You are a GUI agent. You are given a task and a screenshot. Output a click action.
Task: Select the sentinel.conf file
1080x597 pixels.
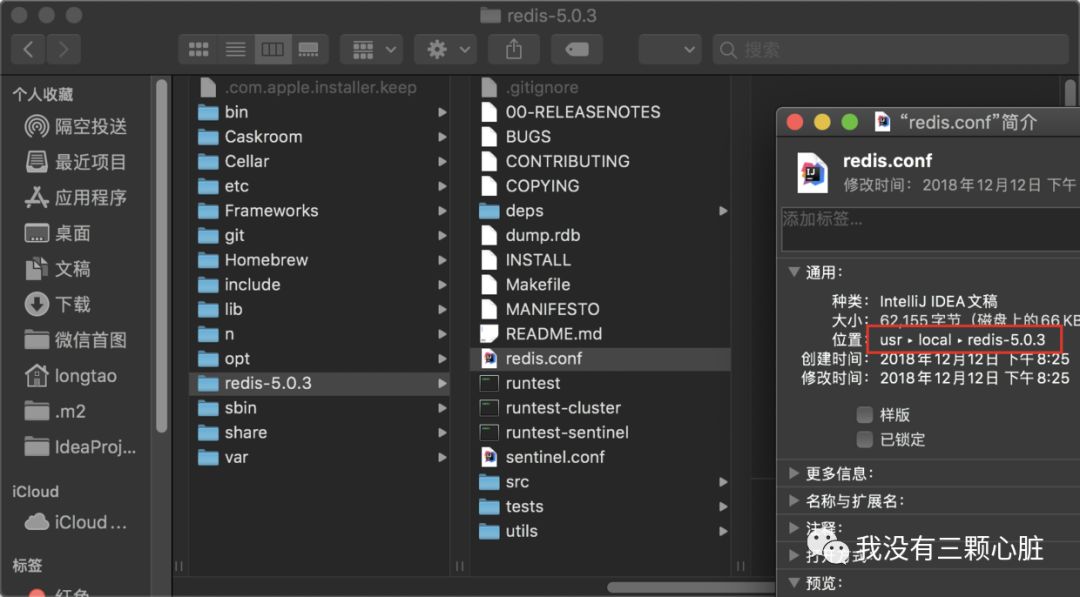(555, 457)
